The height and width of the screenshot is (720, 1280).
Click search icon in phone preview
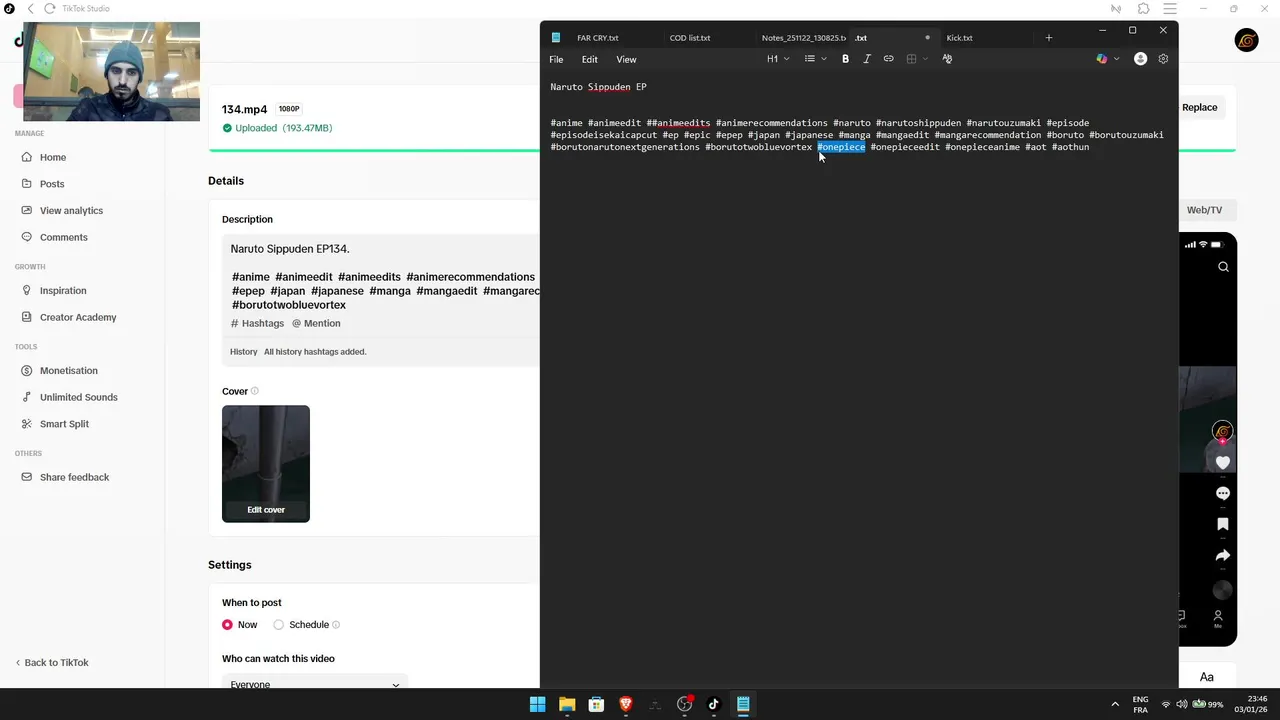(x=1223, y=267)
